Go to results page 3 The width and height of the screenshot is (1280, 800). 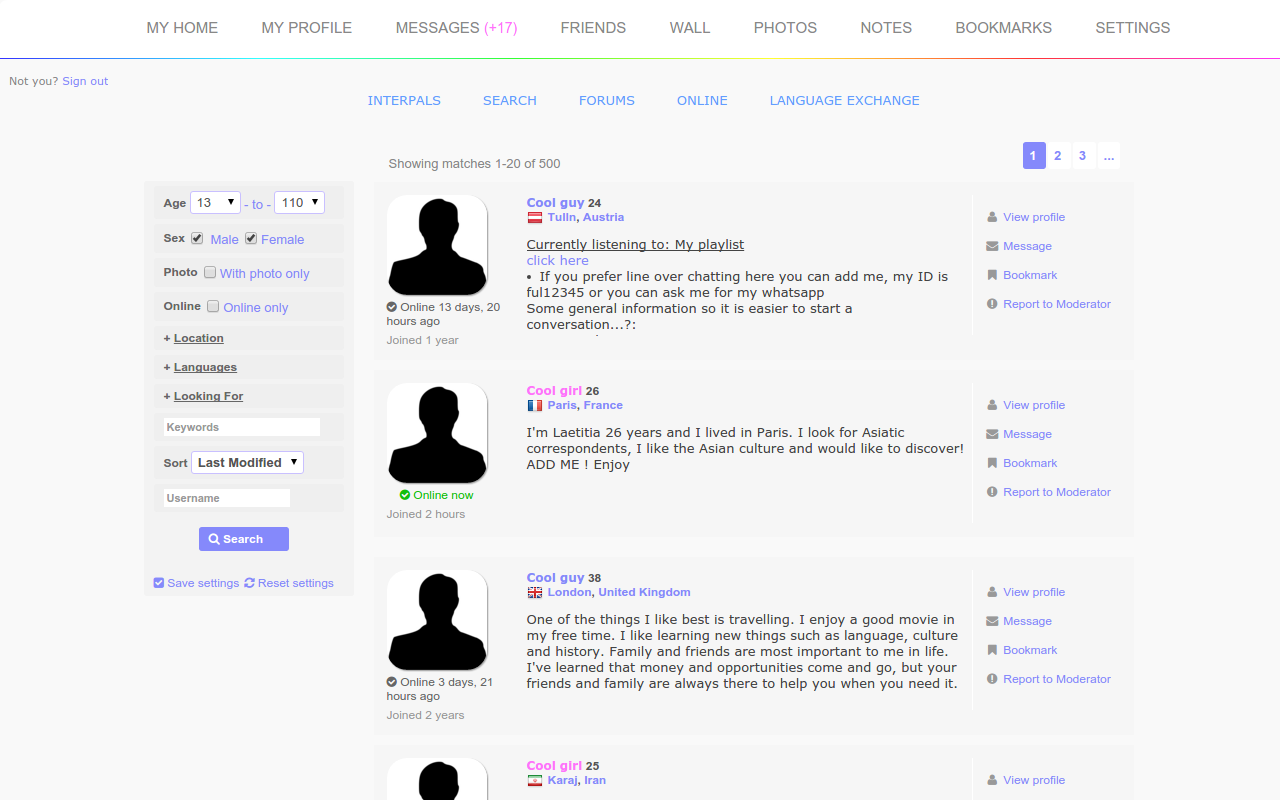[x=1083, y=155]
